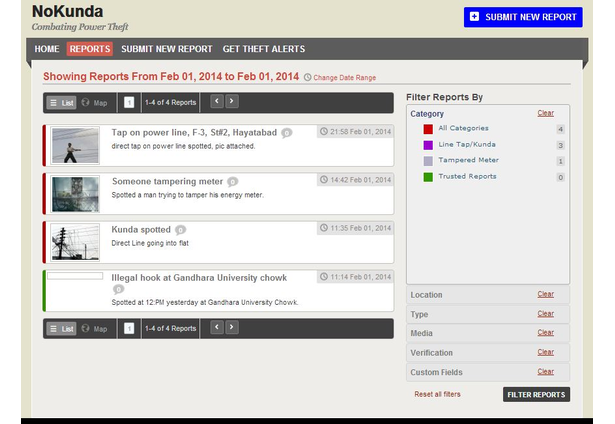Filter by Line Tap/Kunda category
Image resolution: width=615 pixels, height=424 pixels.
click(x=467, y=144)
